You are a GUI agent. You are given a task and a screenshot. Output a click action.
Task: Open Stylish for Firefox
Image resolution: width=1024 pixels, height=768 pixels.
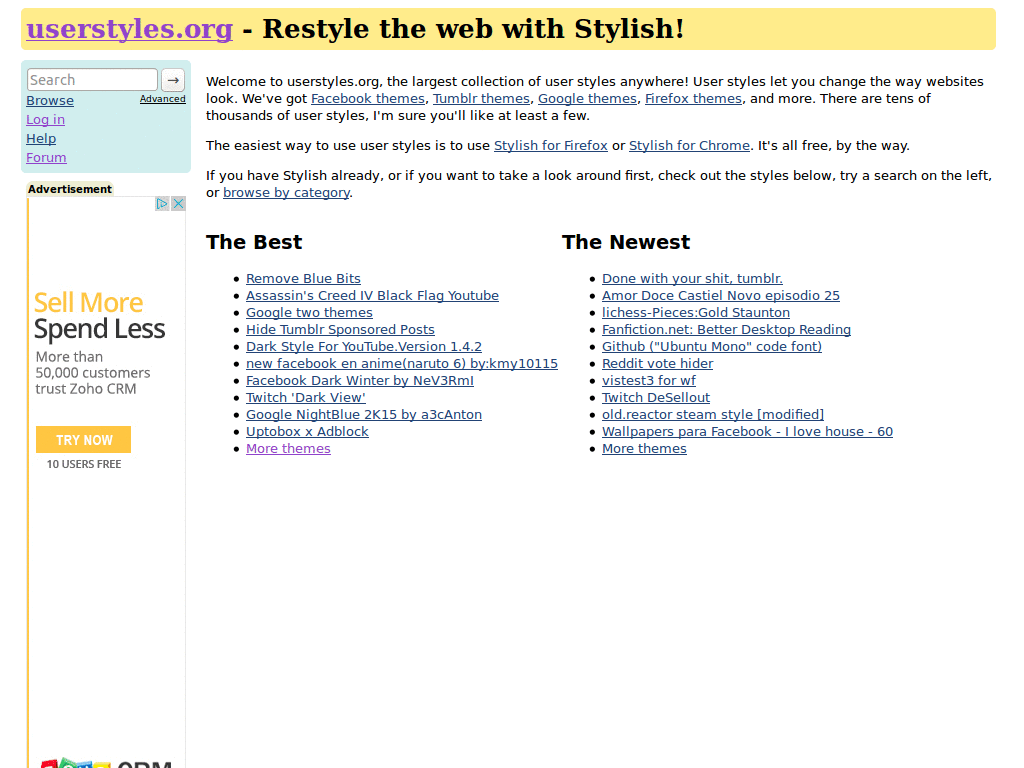click(550, 145)
